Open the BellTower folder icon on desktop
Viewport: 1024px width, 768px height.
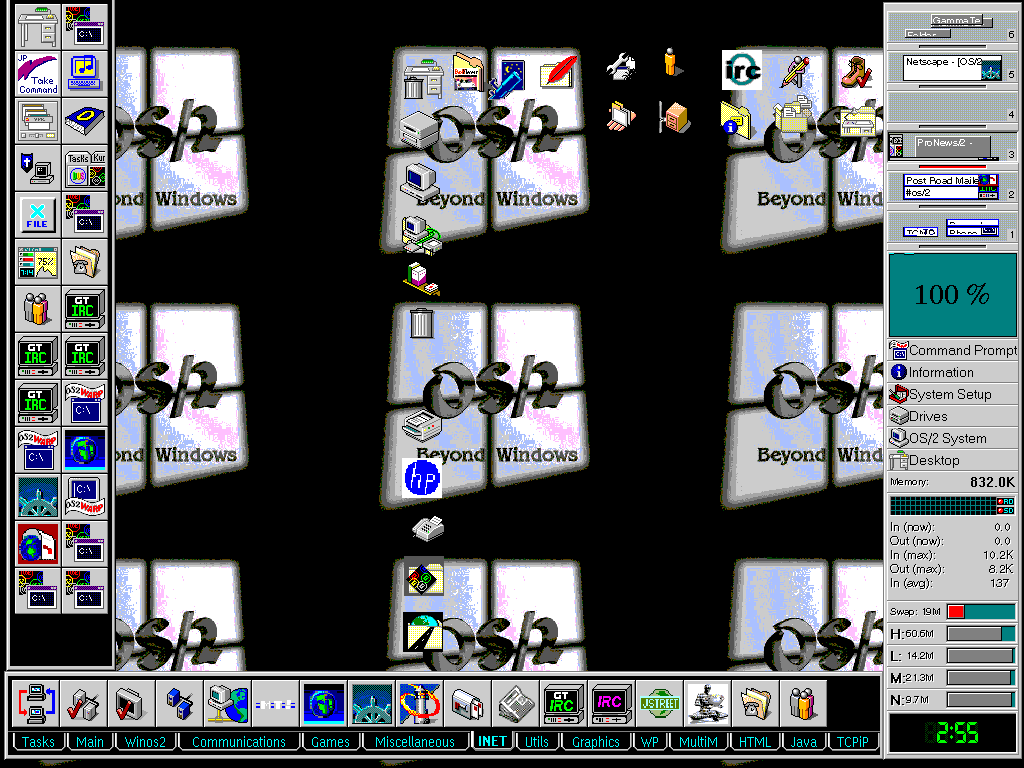pos(469,72)
